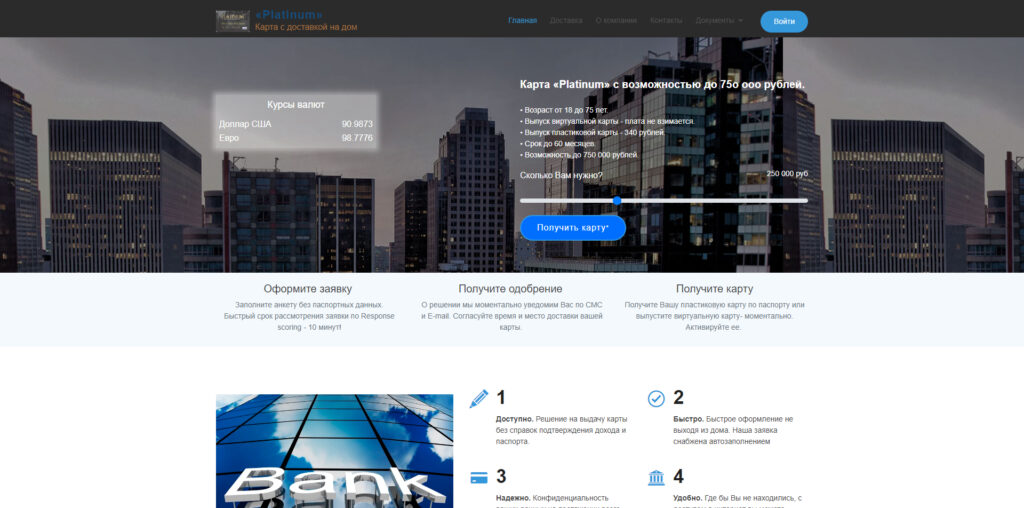This screenshot has height=508, width=1024.
Task: Click the Оформите заявку heading
Action: click(x=308, y=289)
